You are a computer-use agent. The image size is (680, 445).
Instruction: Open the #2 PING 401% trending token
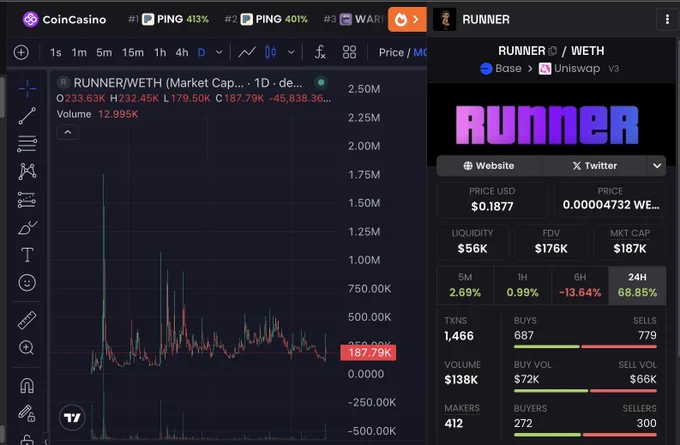click(x=266, y=19)
